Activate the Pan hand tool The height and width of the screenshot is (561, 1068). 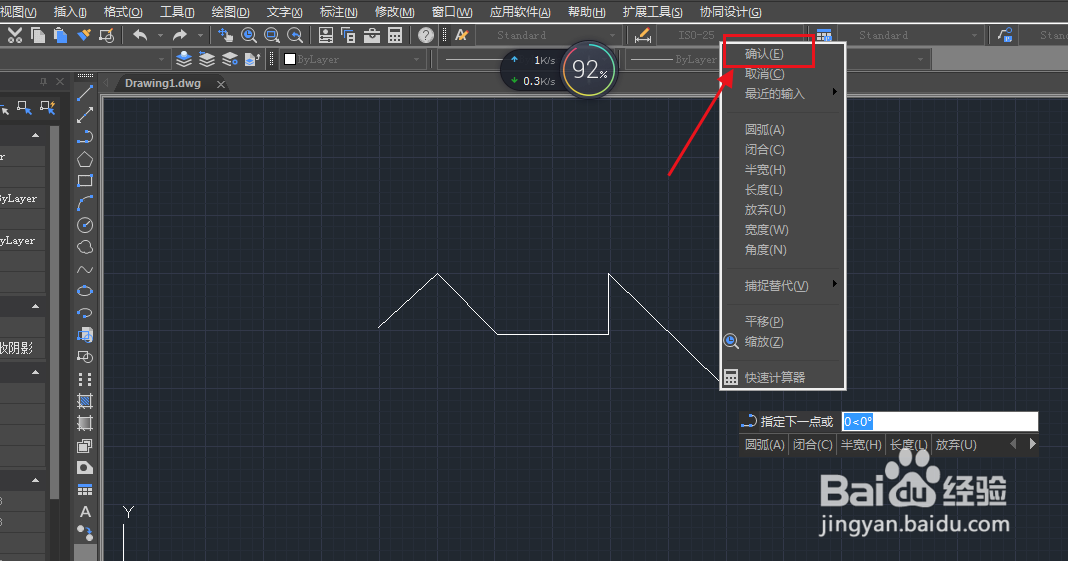coord(225,35)
